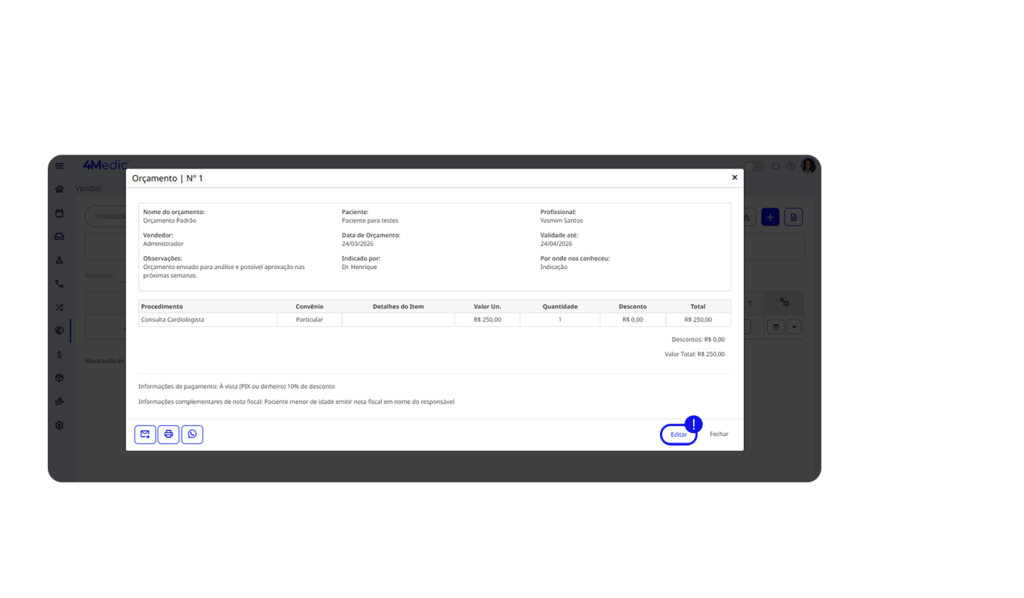Print the budget using printer icon

click(168, 434)
